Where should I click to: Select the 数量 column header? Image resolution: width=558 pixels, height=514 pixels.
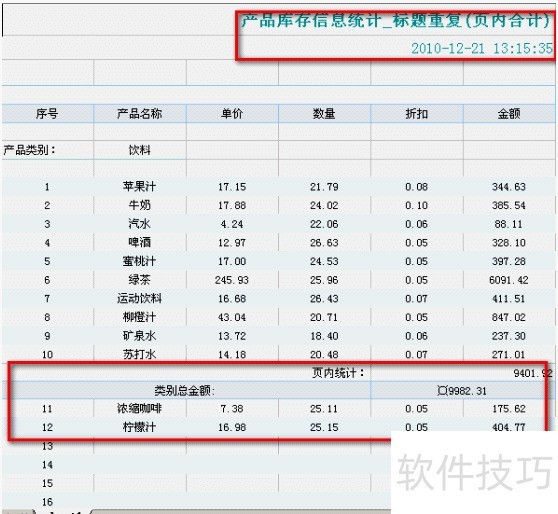point(324,114)
